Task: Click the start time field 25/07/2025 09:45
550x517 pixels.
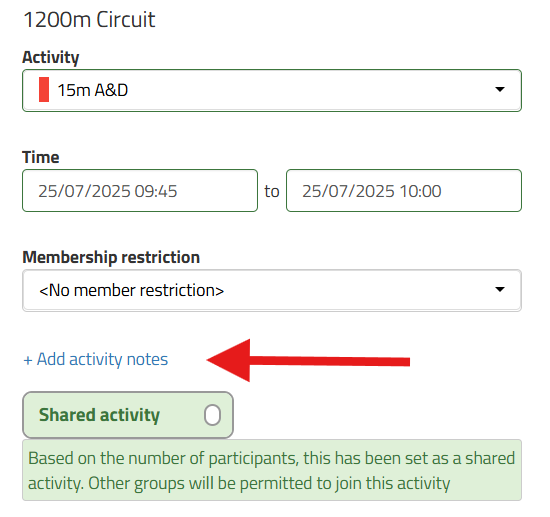Action: pos(140,190)
